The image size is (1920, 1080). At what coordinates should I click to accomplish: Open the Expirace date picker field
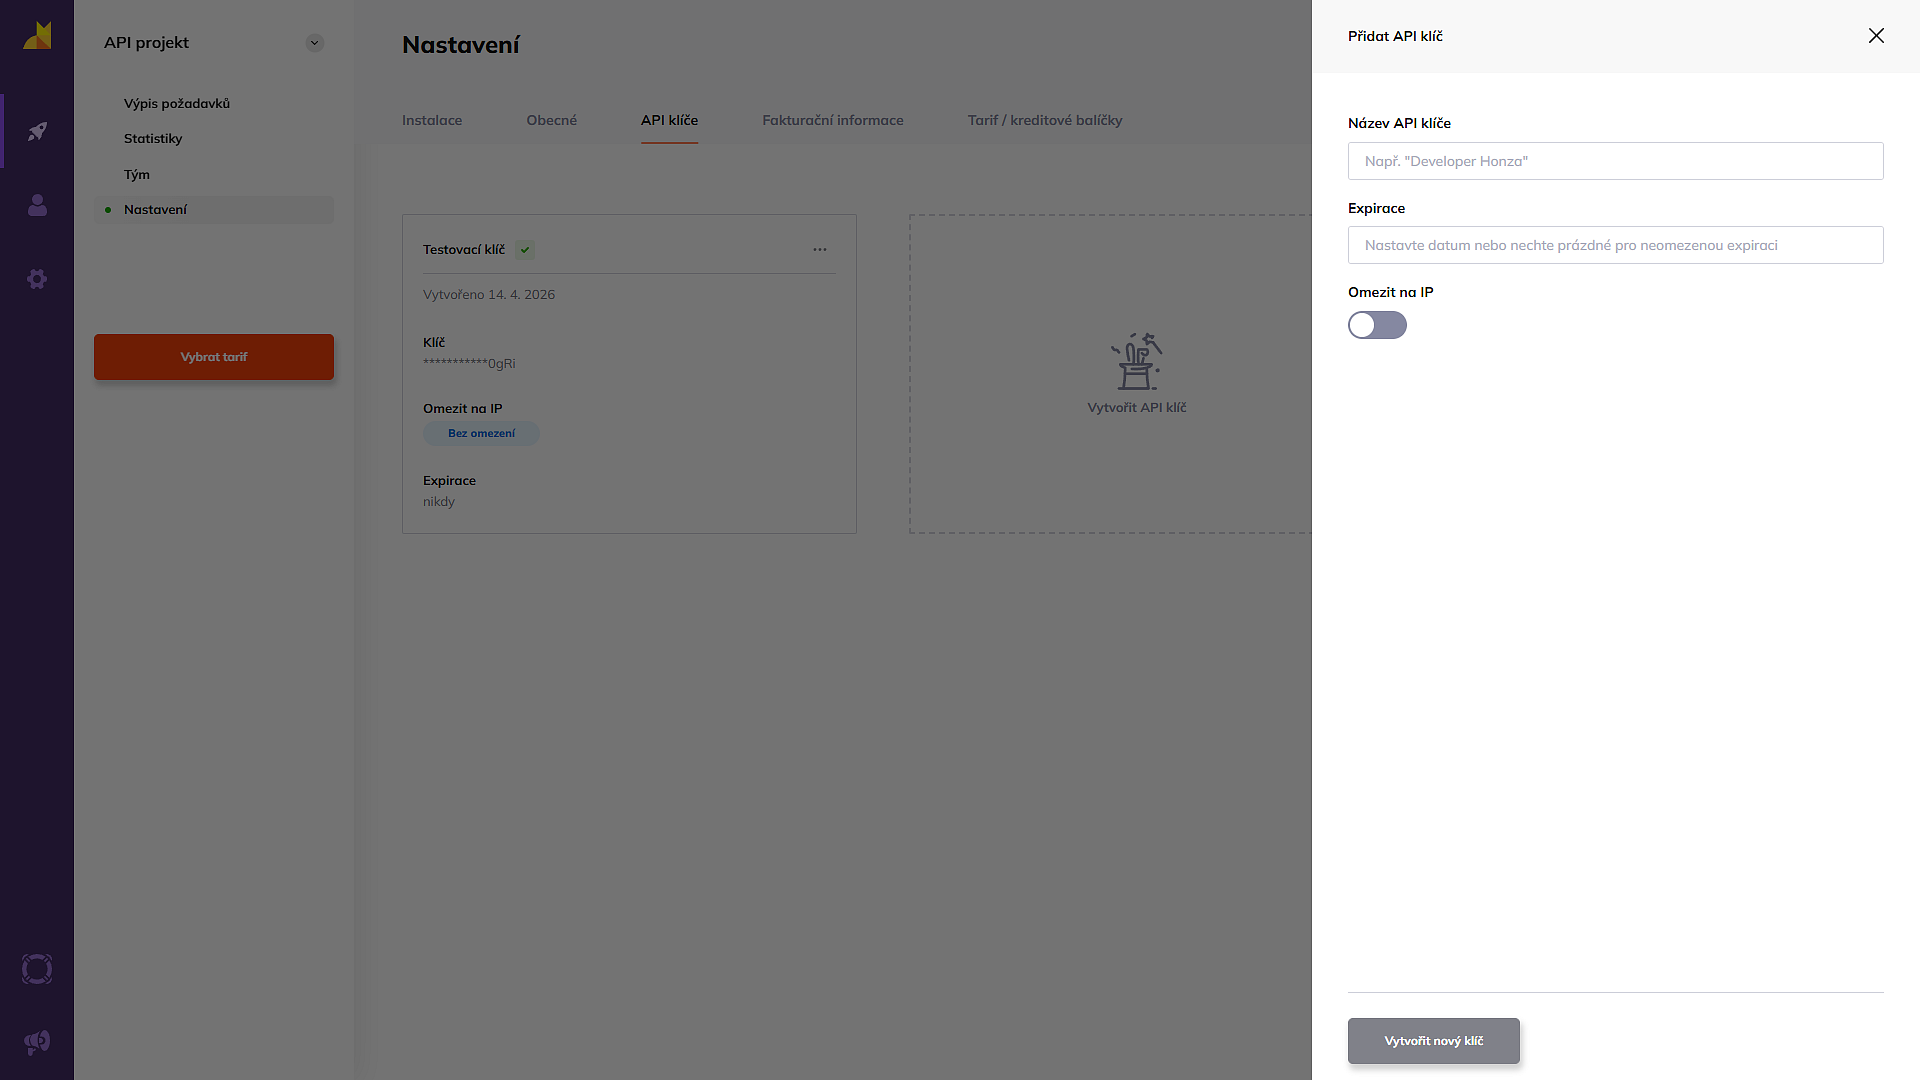(1615, 245)
